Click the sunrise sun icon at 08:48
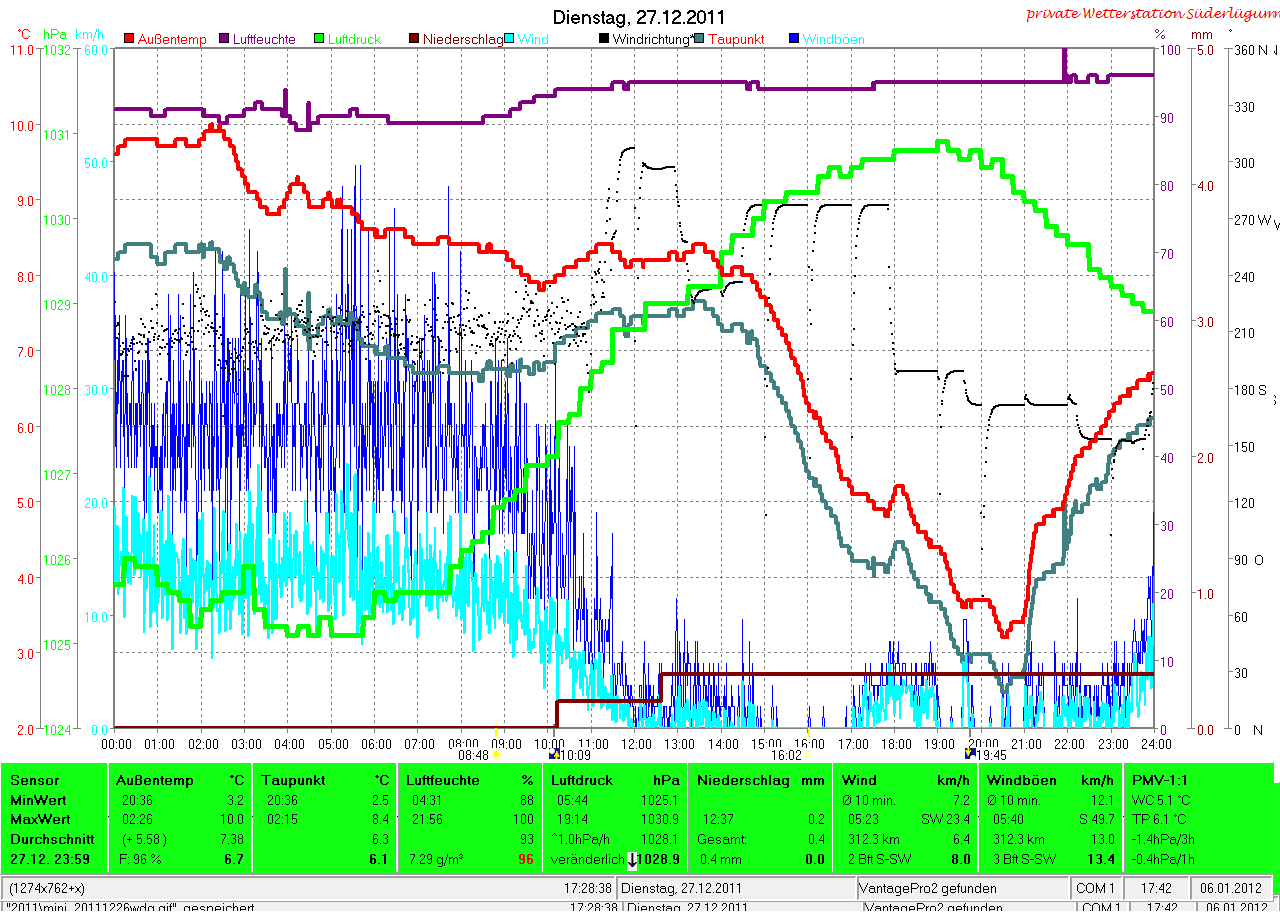 [x=496, y=754]
